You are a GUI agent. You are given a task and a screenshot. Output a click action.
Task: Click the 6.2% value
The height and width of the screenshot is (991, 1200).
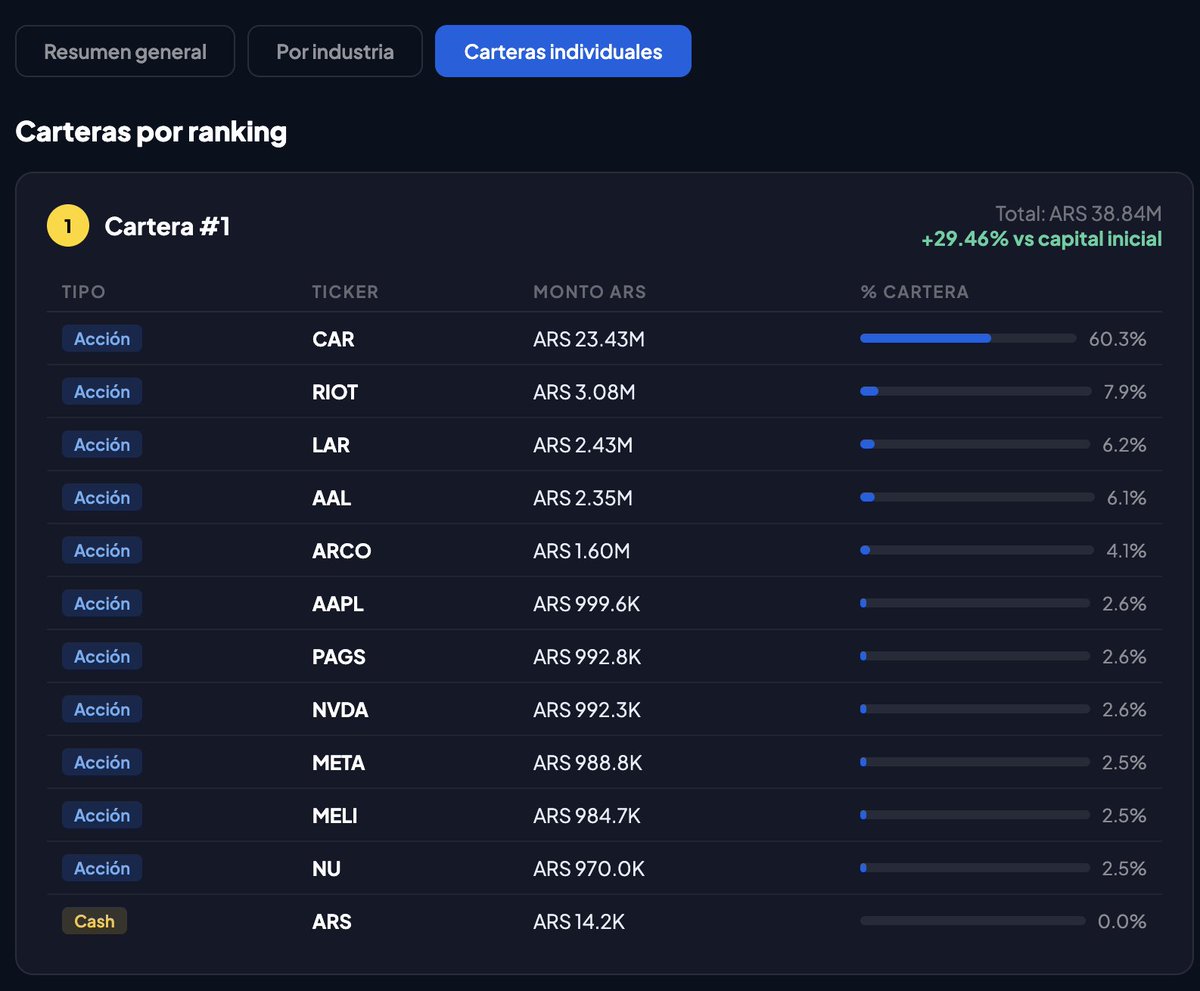click(1124, 445)
